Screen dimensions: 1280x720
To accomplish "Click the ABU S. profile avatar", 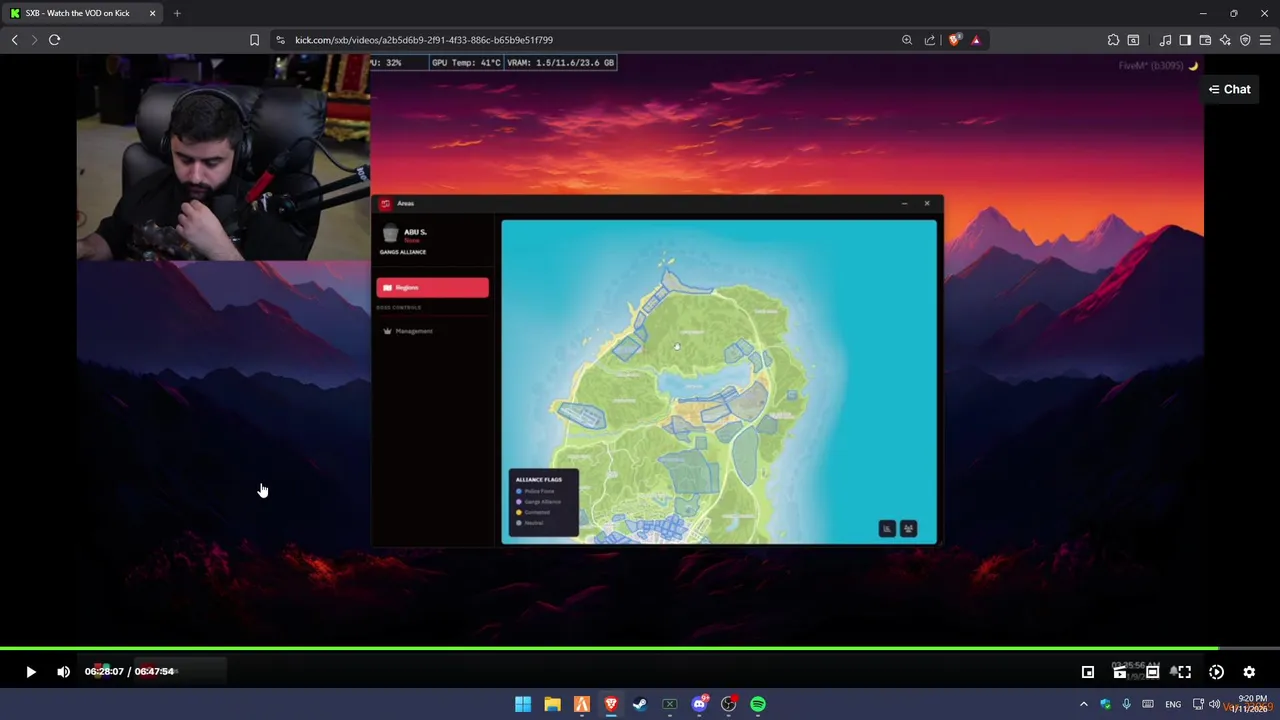I will tap(390, 233).
